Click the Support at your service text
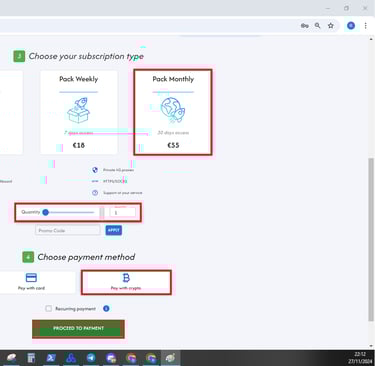The height and width of the screenshot is (366, 375). click(123, 193)
